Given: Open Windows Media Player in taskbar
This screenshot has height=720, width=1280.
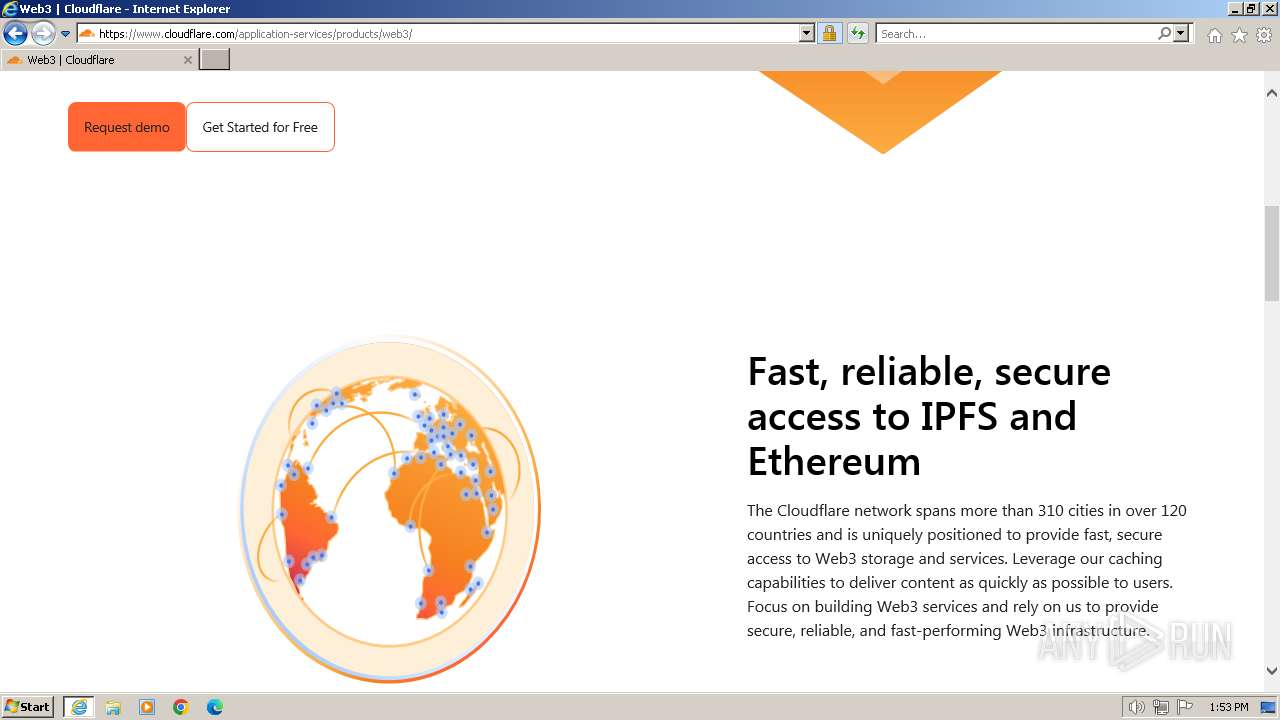Looking at the screenshot, I should (147, 707).
